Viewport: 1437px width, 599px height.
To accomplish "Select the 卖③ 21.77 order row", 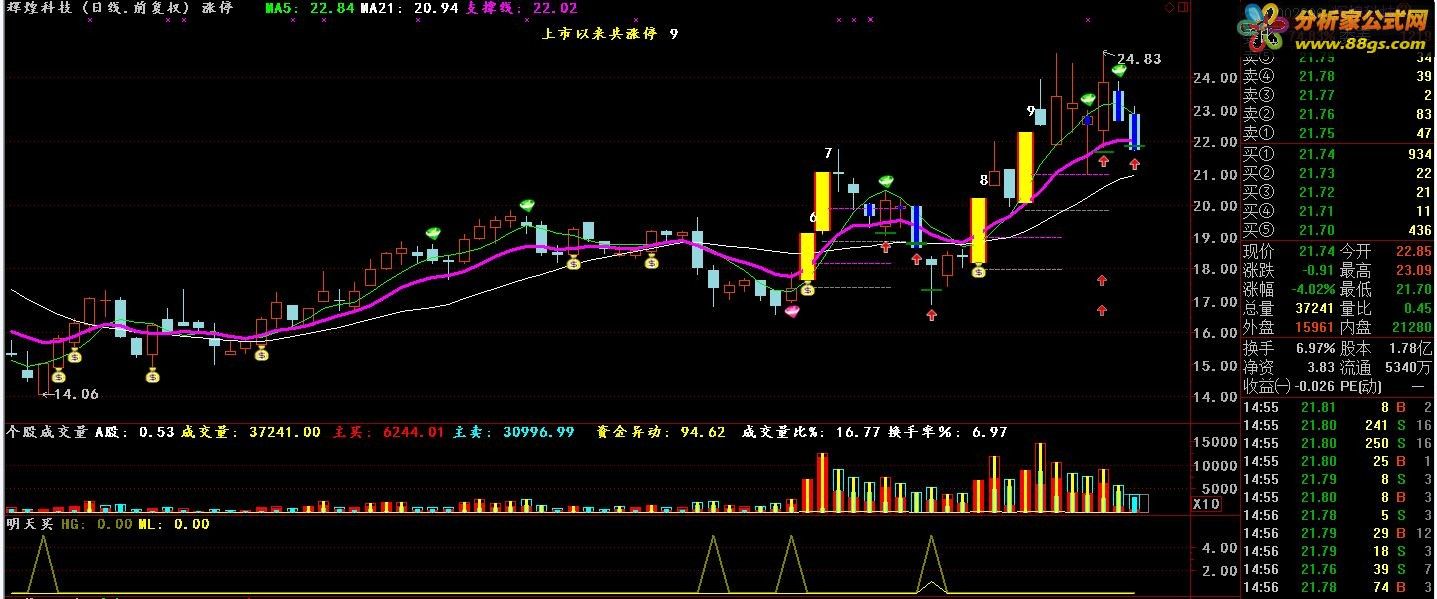I will pos(1337,95).
